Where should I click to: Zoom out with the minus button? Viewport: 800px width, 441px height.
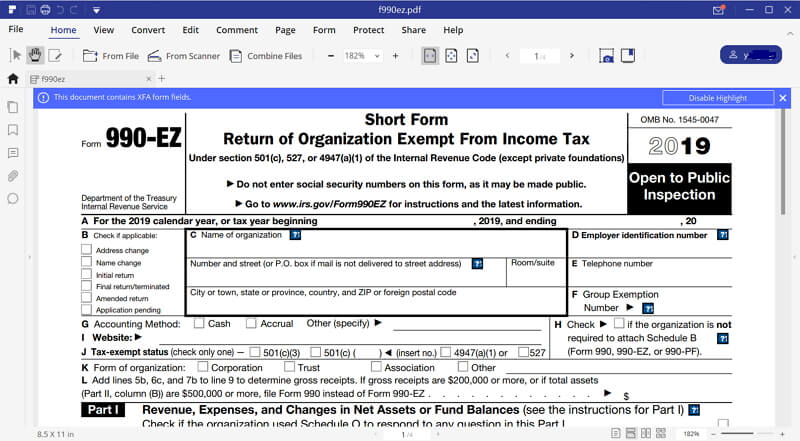(x=331, y=56)
